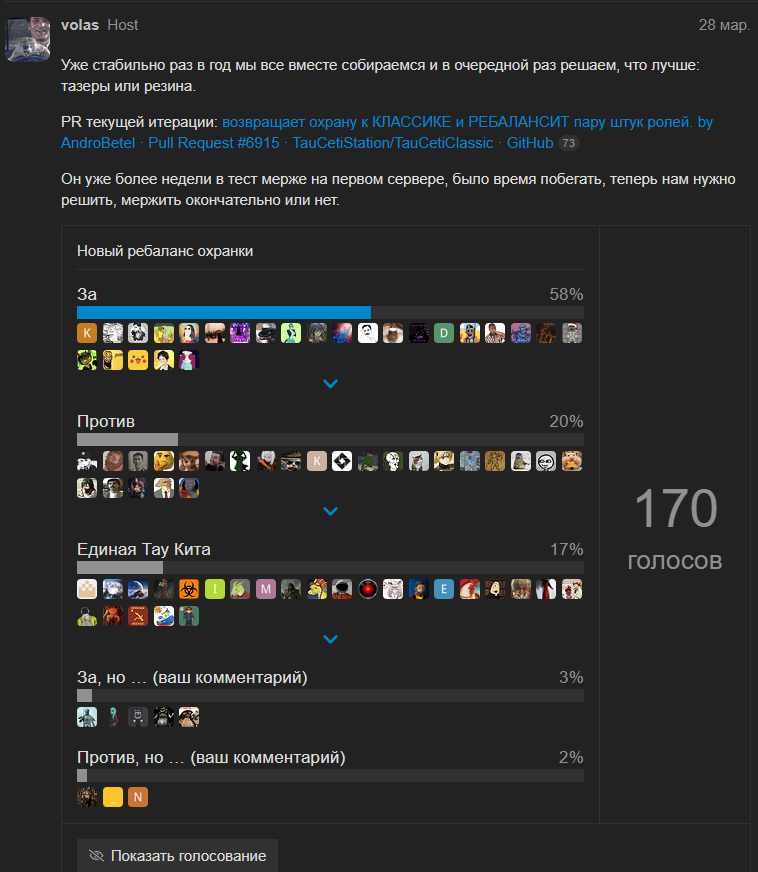The image size is (758, 872).
Task: Click orange N avatar under Против, но
Action: pos(138,797)
